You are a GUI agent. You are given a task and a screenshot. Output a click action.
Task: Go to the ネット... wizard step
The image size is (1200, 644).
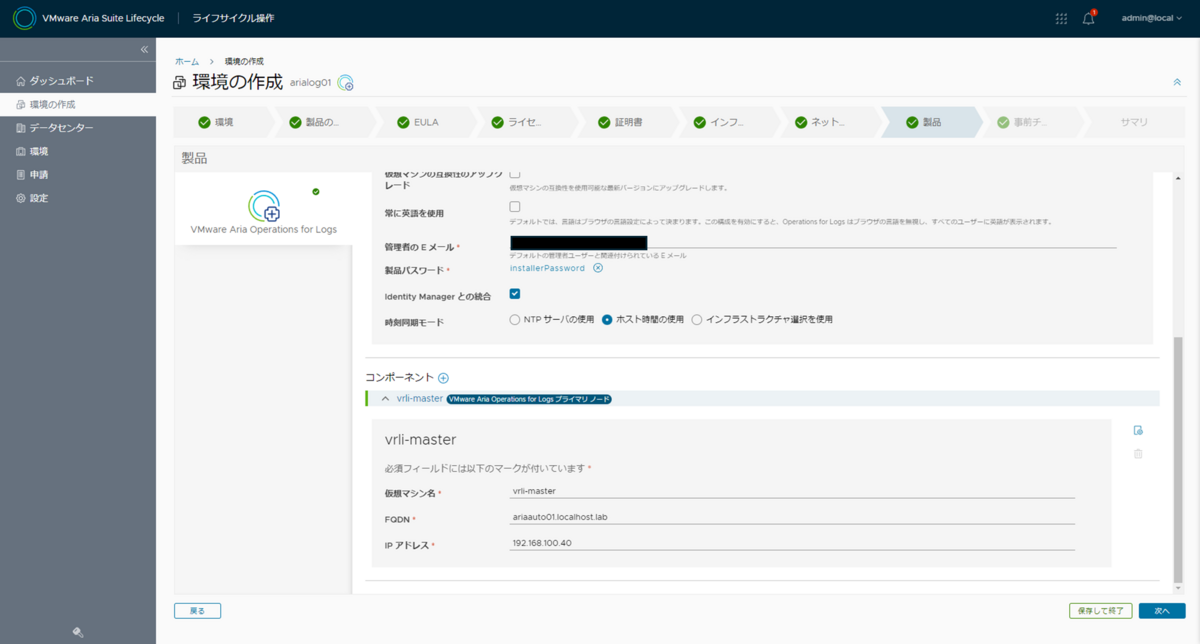pyautogui.click(x=826, y=122)
